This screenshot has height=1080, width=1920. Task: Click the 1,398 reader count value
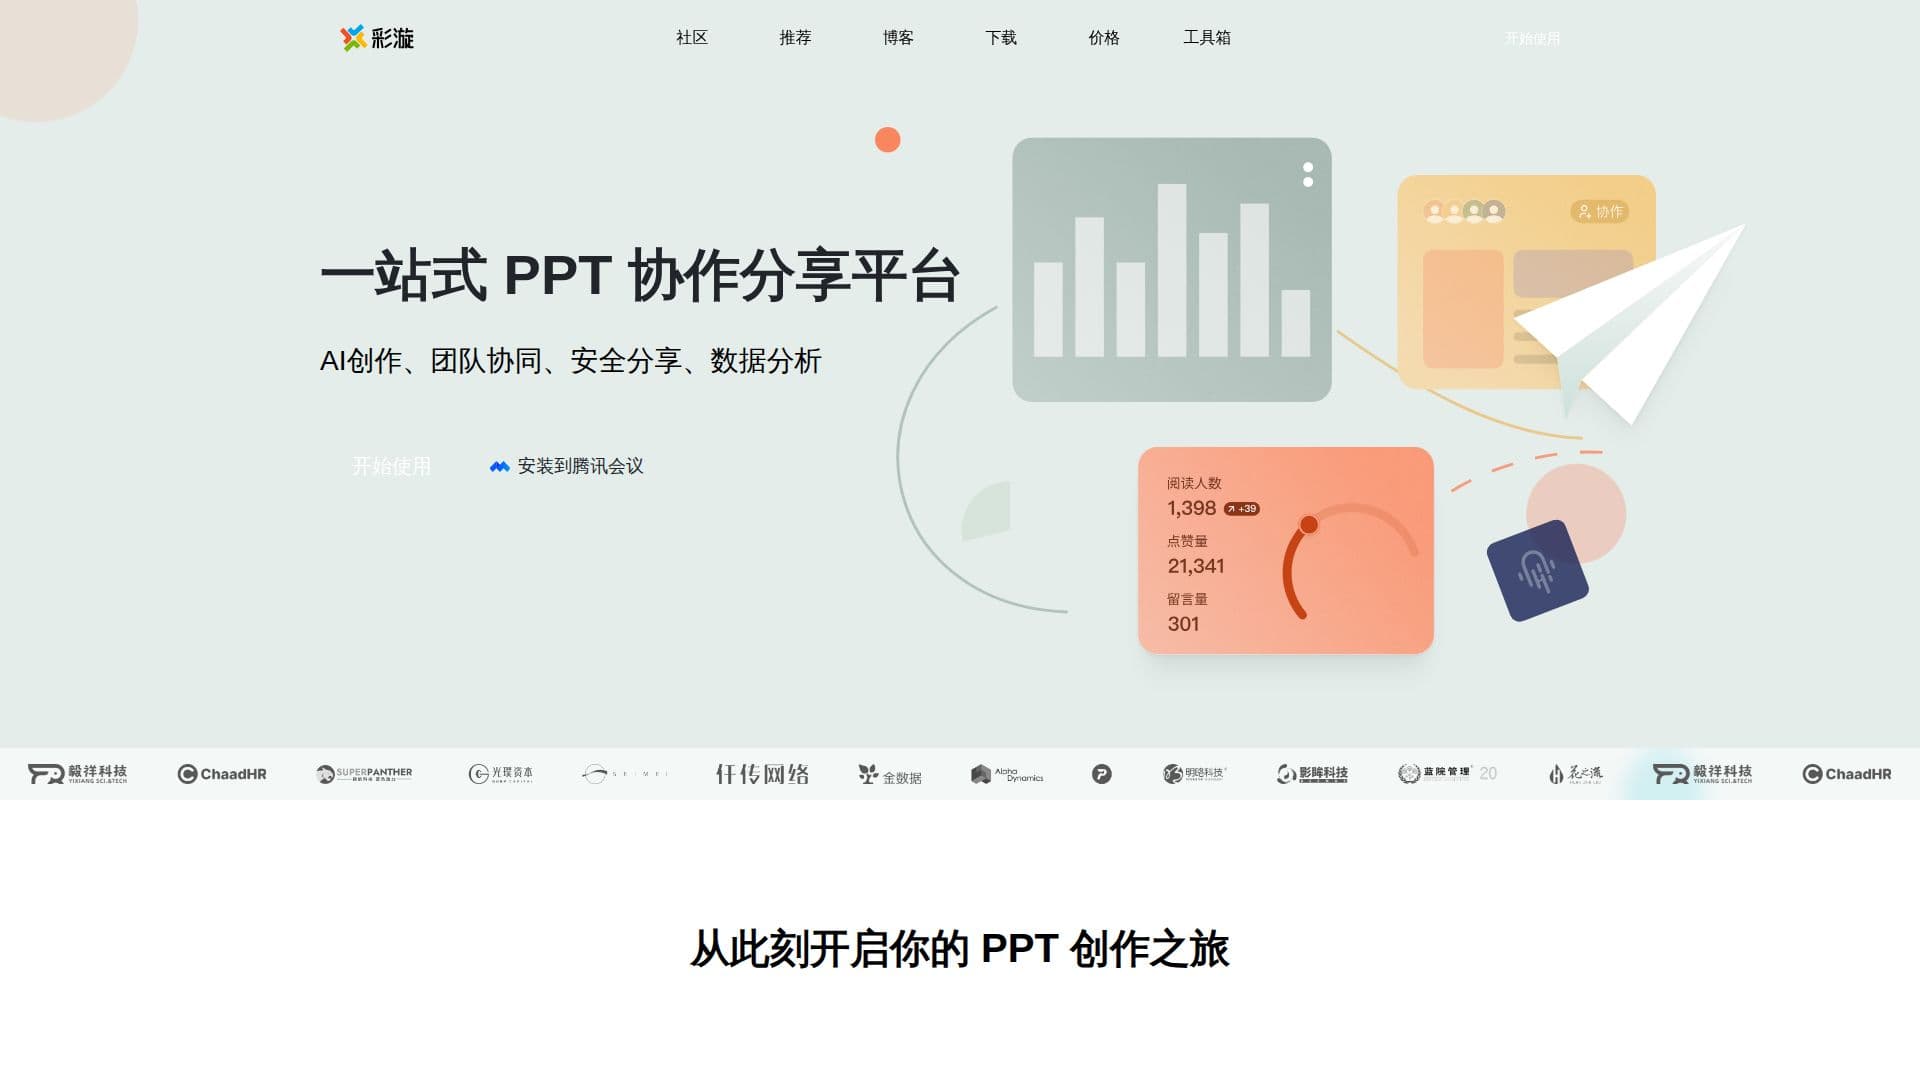pyautogui.click(x=1191, y=508)
